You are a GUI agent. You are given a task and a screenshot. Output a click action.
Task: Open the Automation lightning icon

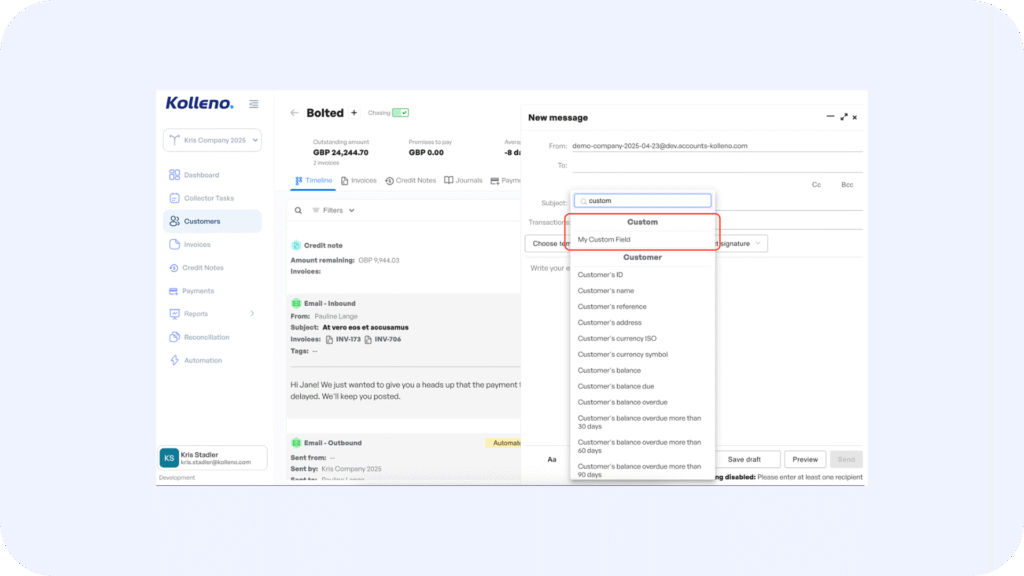click(174, 360)
